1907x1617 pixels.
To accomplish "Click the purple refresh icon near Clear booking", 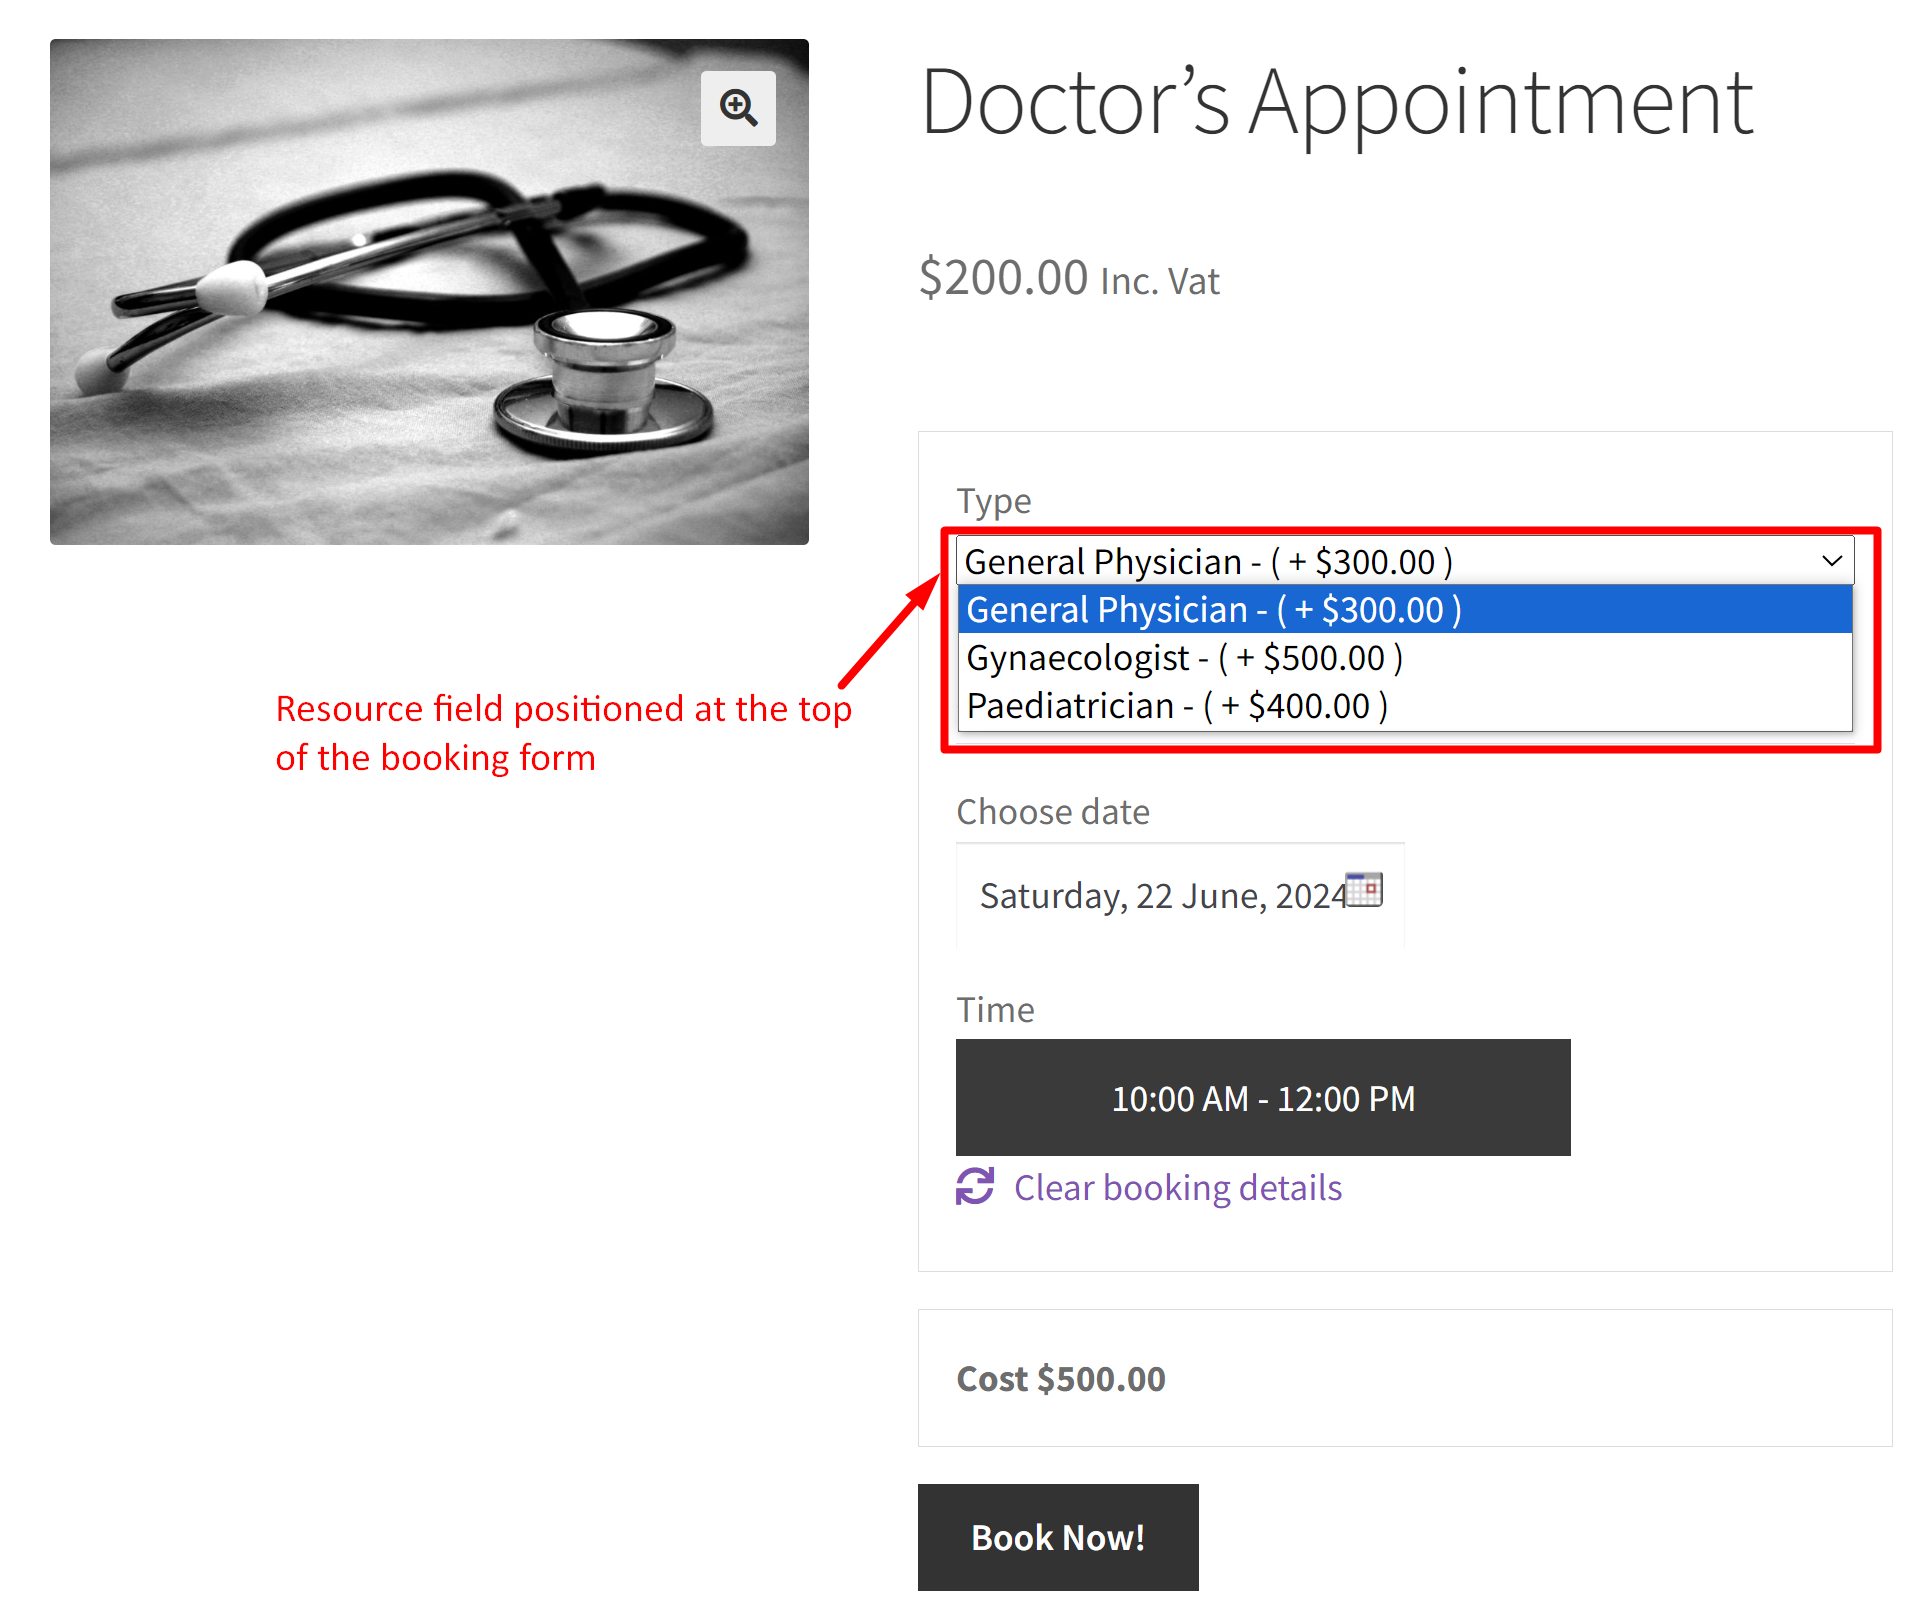I will pos(975,1187).
